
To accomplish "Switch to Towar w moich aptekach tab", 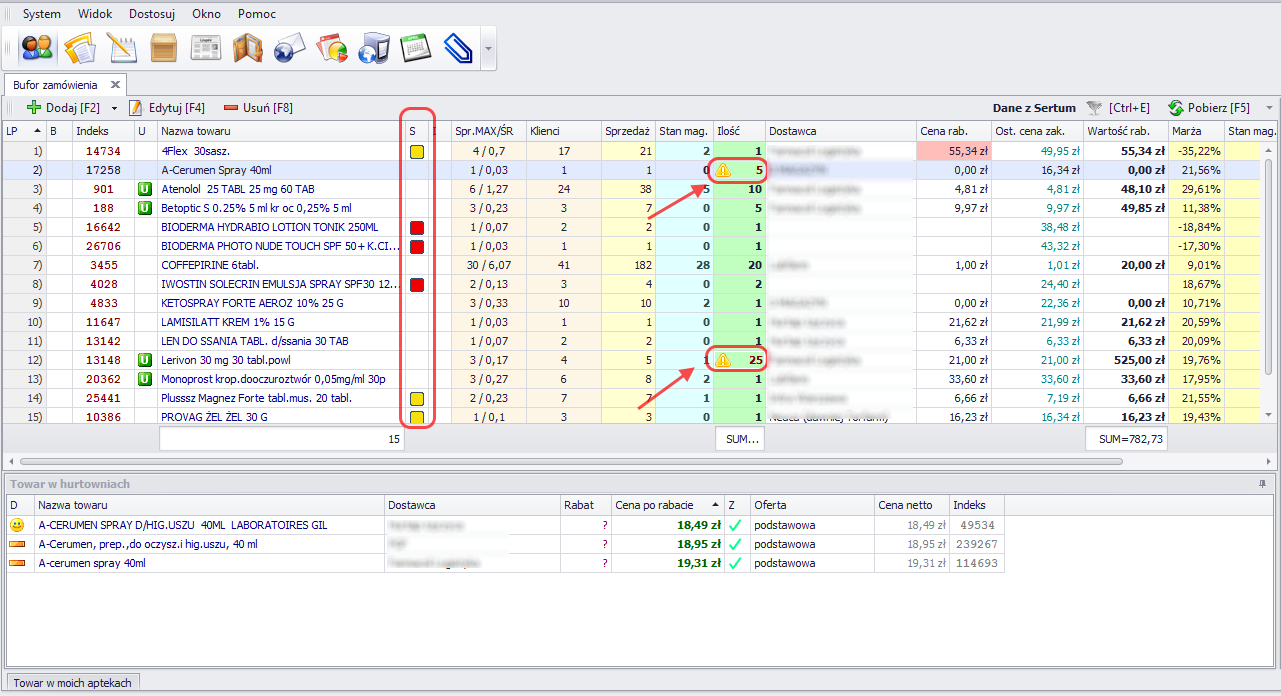I will click(x=72, y=682).
